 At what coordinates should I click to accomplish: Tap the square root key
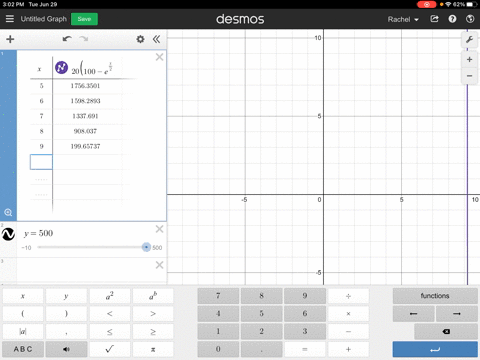point(110,349)
